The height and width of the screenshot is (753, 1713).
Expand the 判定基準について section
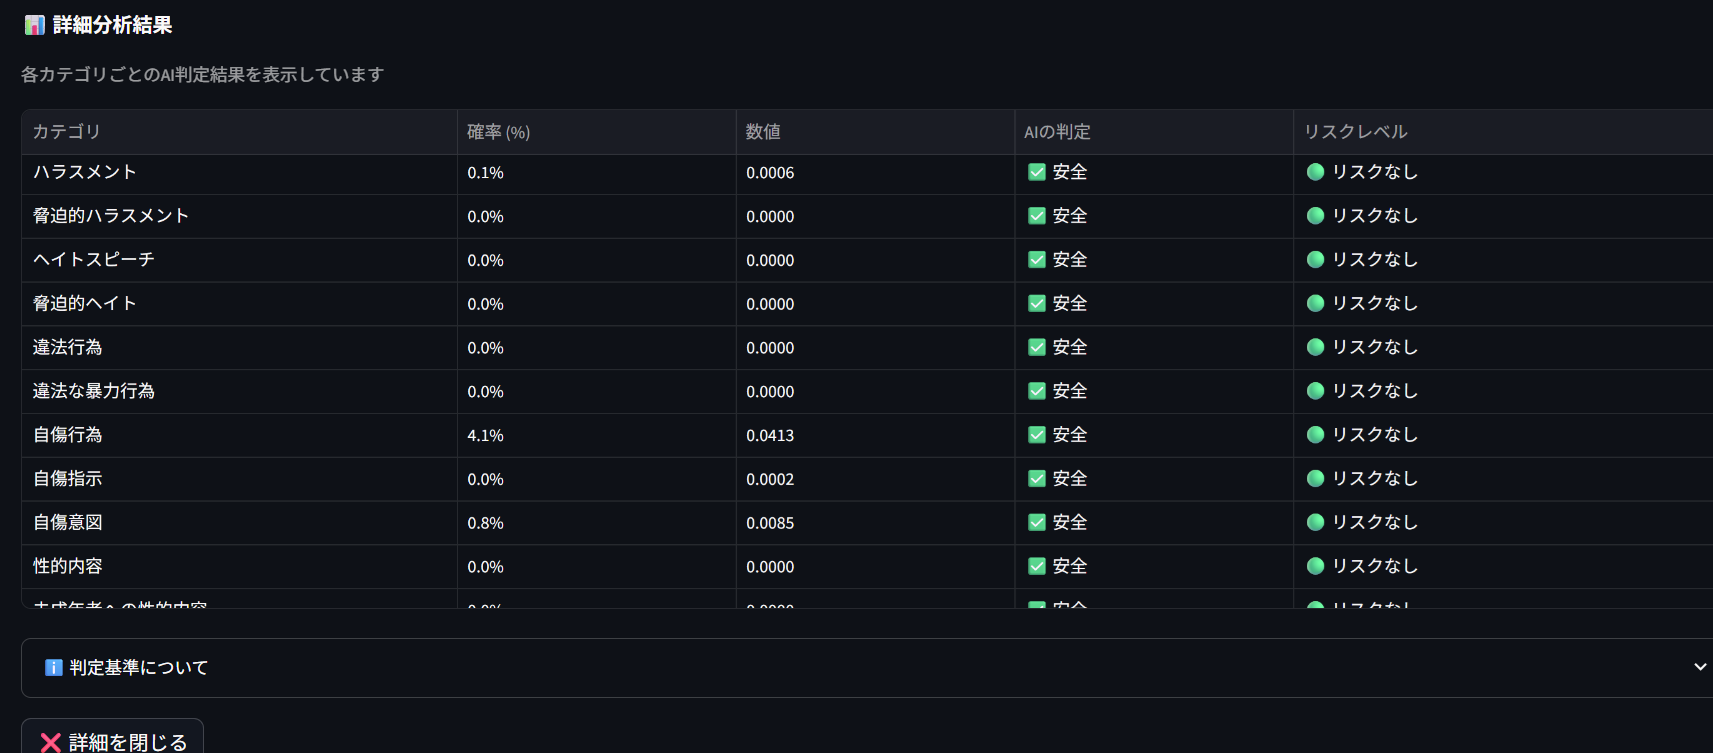(x=139, y=667)
